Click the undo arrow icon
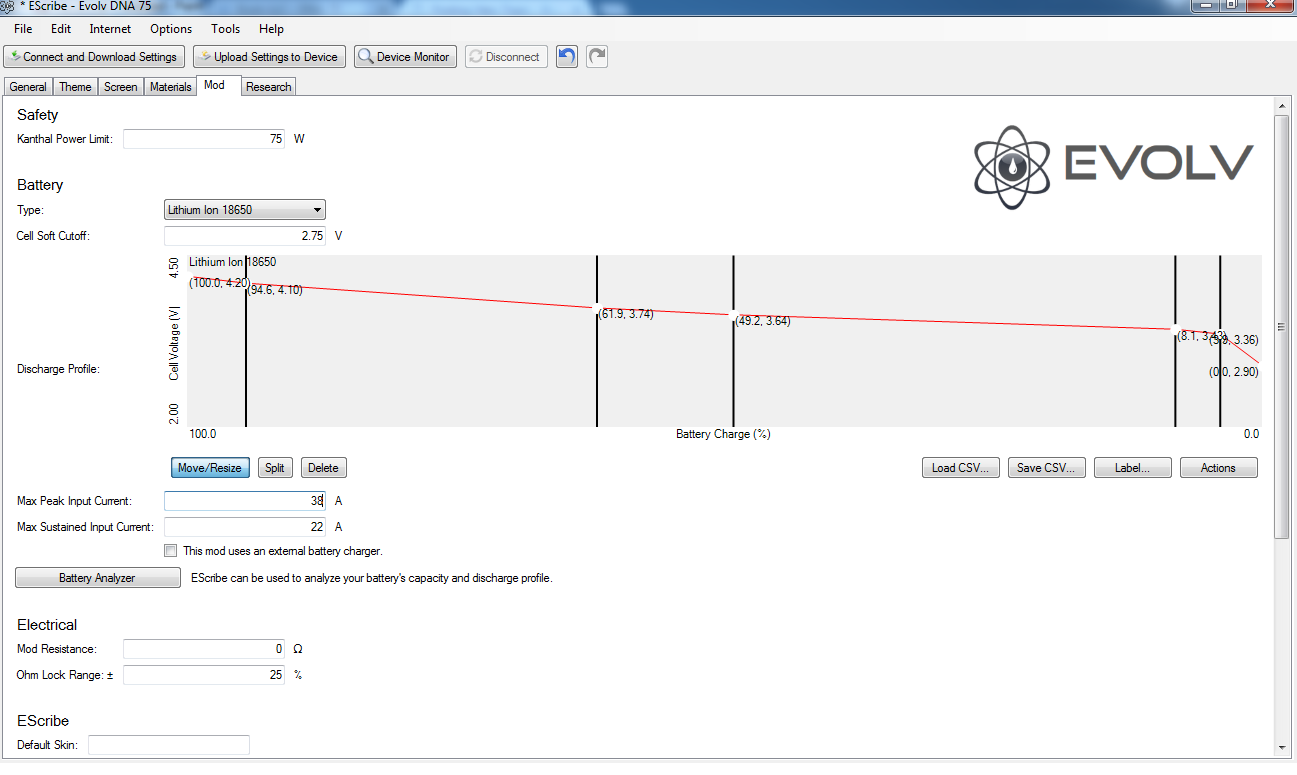1297x775 pixels. 567,57
